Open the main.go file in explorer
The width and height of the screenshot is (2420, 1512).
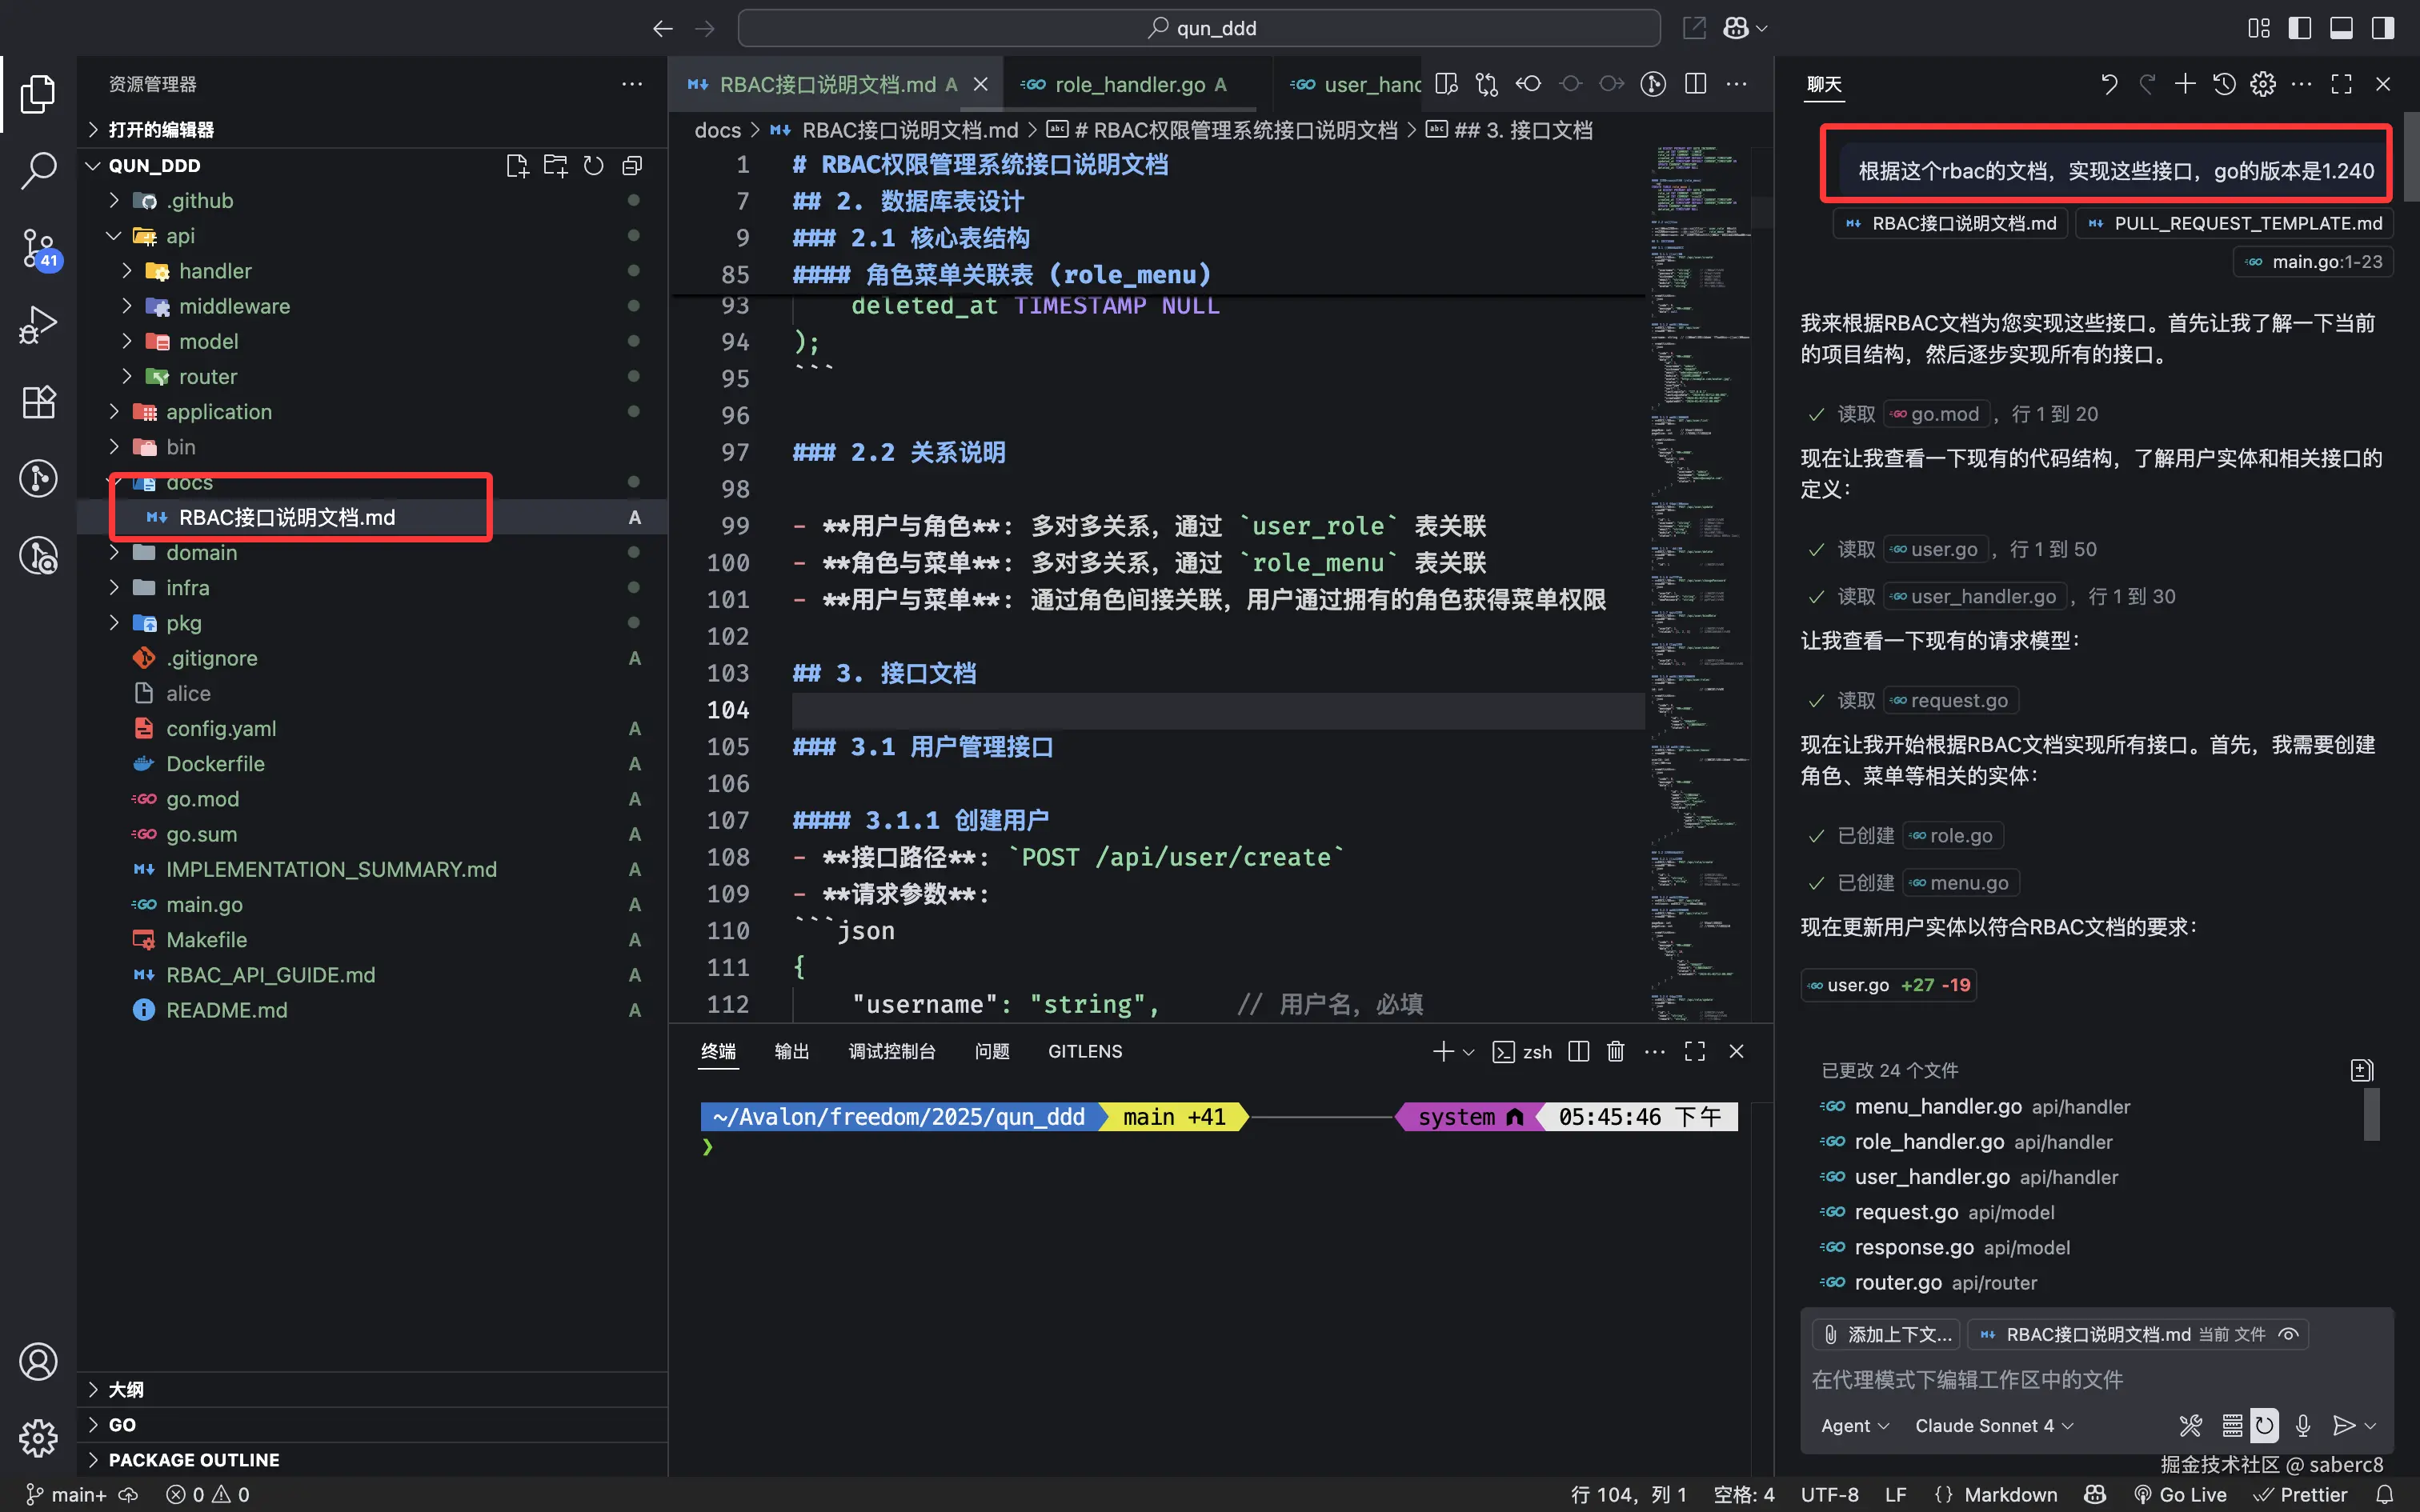pyautogui.click(x=204, y=904)
